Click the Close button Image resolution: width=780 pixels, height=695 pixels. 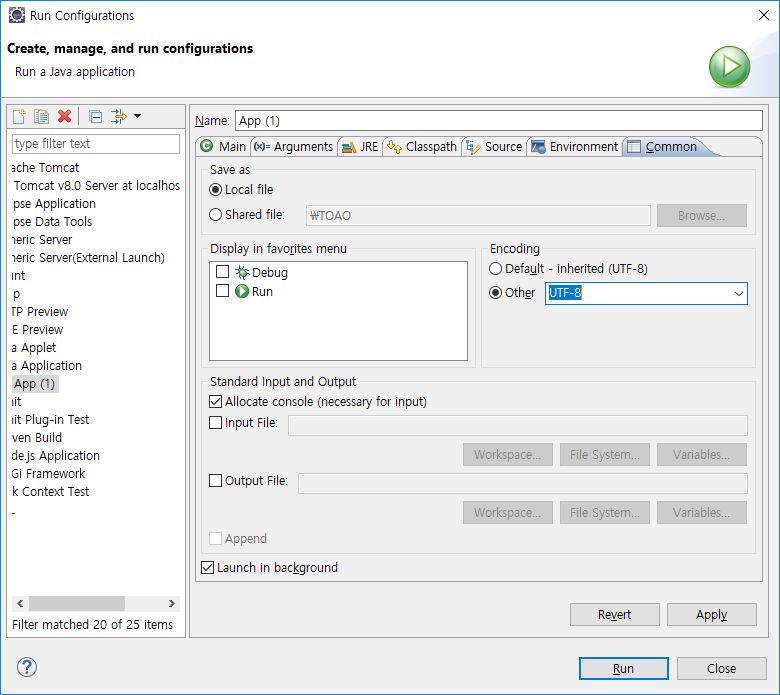click(x=721, y=668)
